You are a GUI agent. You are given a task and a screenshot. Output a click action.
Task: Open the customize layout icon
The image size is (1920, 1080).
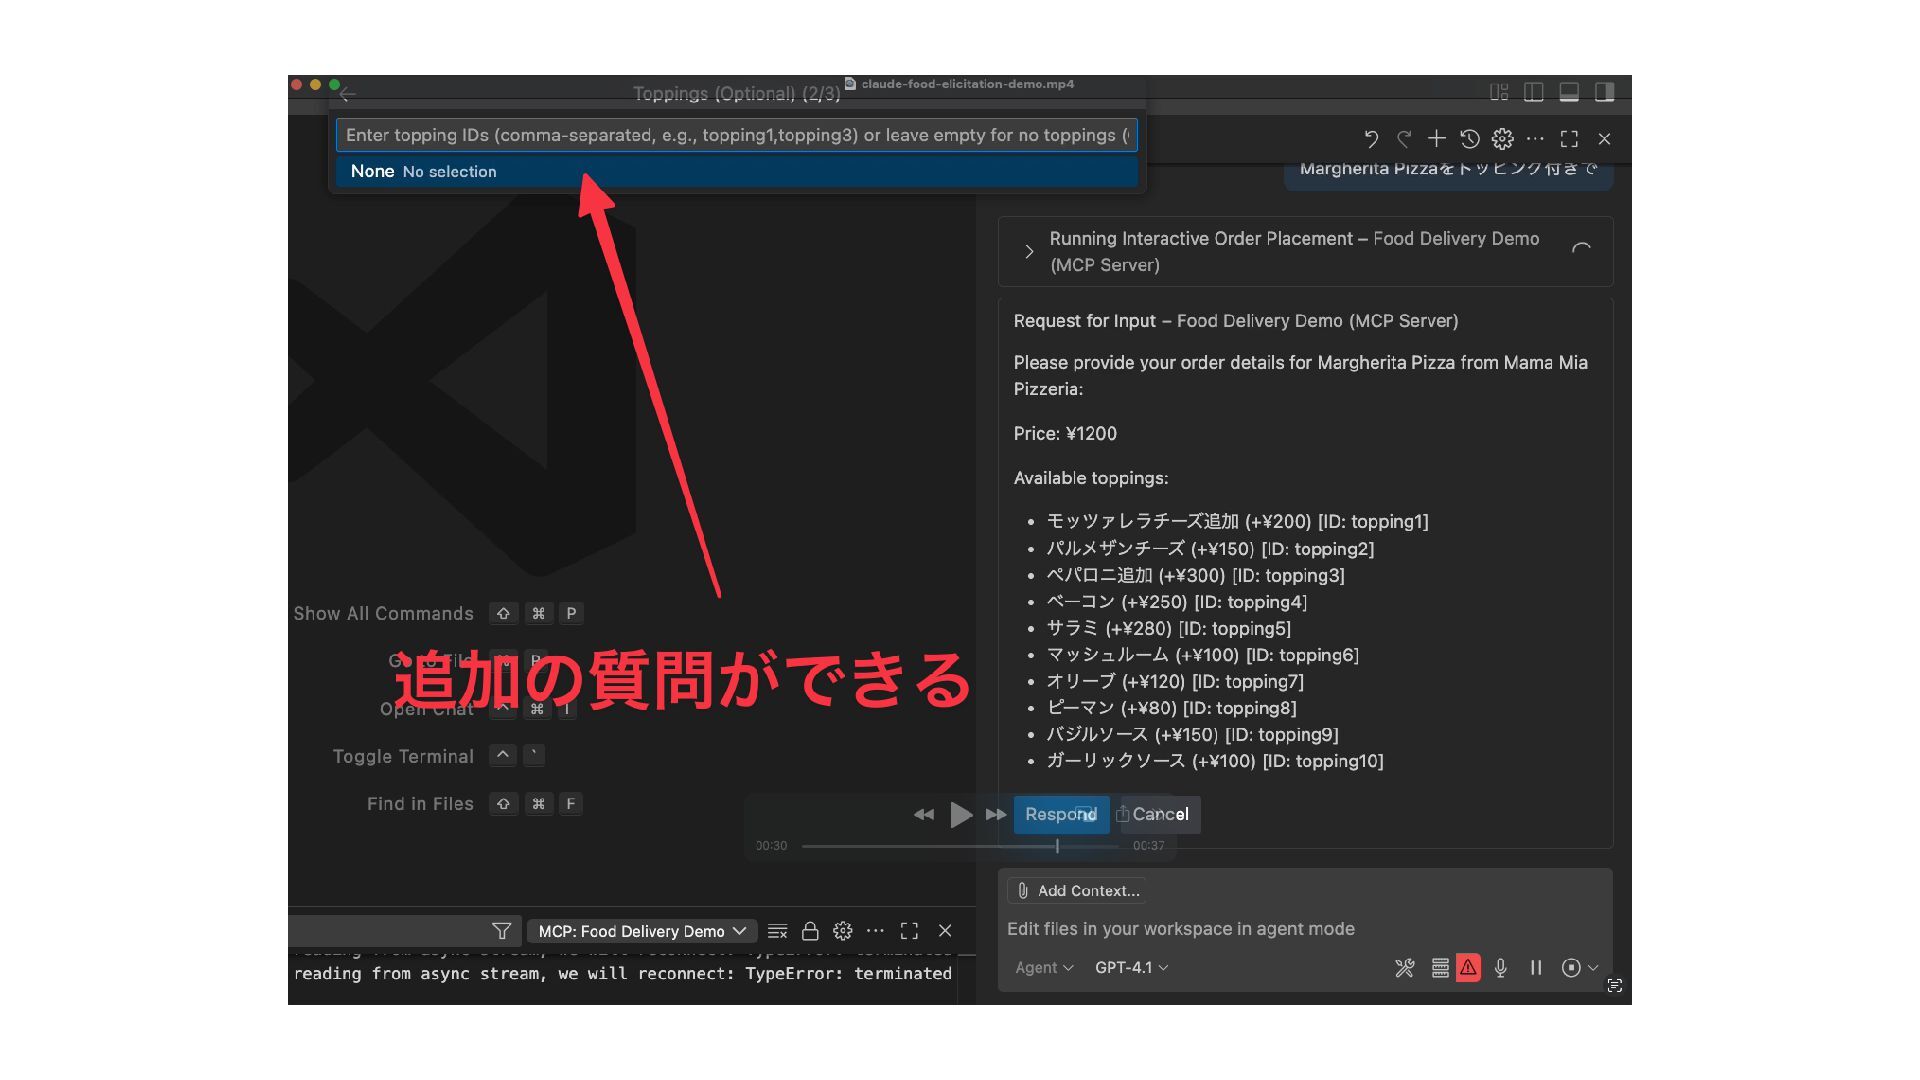tap(1499, 92)
